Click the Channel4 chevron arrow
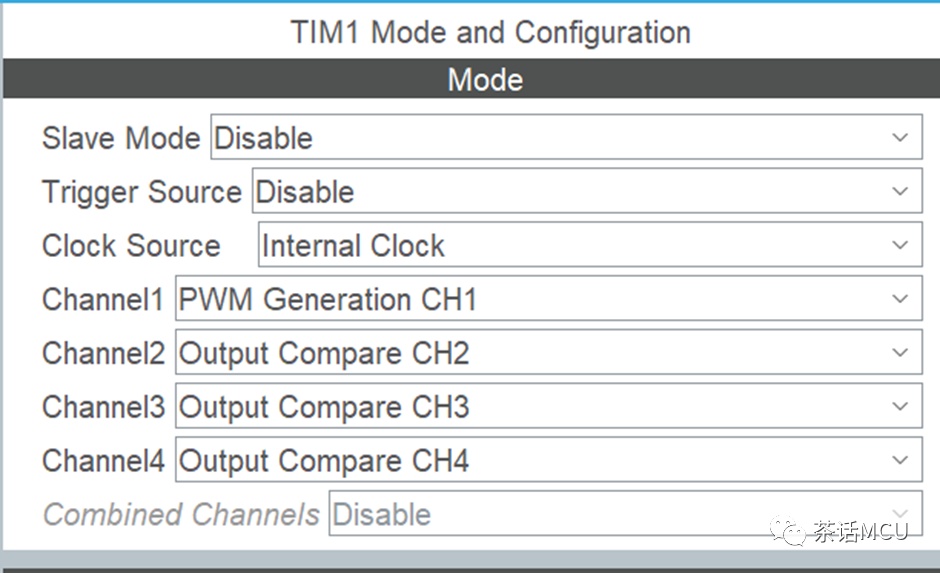940x573 pixels. pos(900,460)
